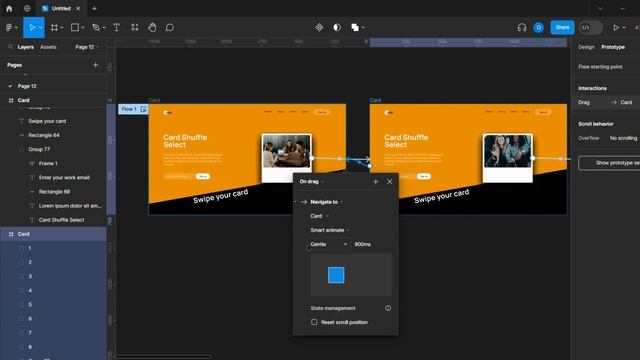The image size is (640, 360).
Task: Close the On drag interaction panel
Action: 389,182
